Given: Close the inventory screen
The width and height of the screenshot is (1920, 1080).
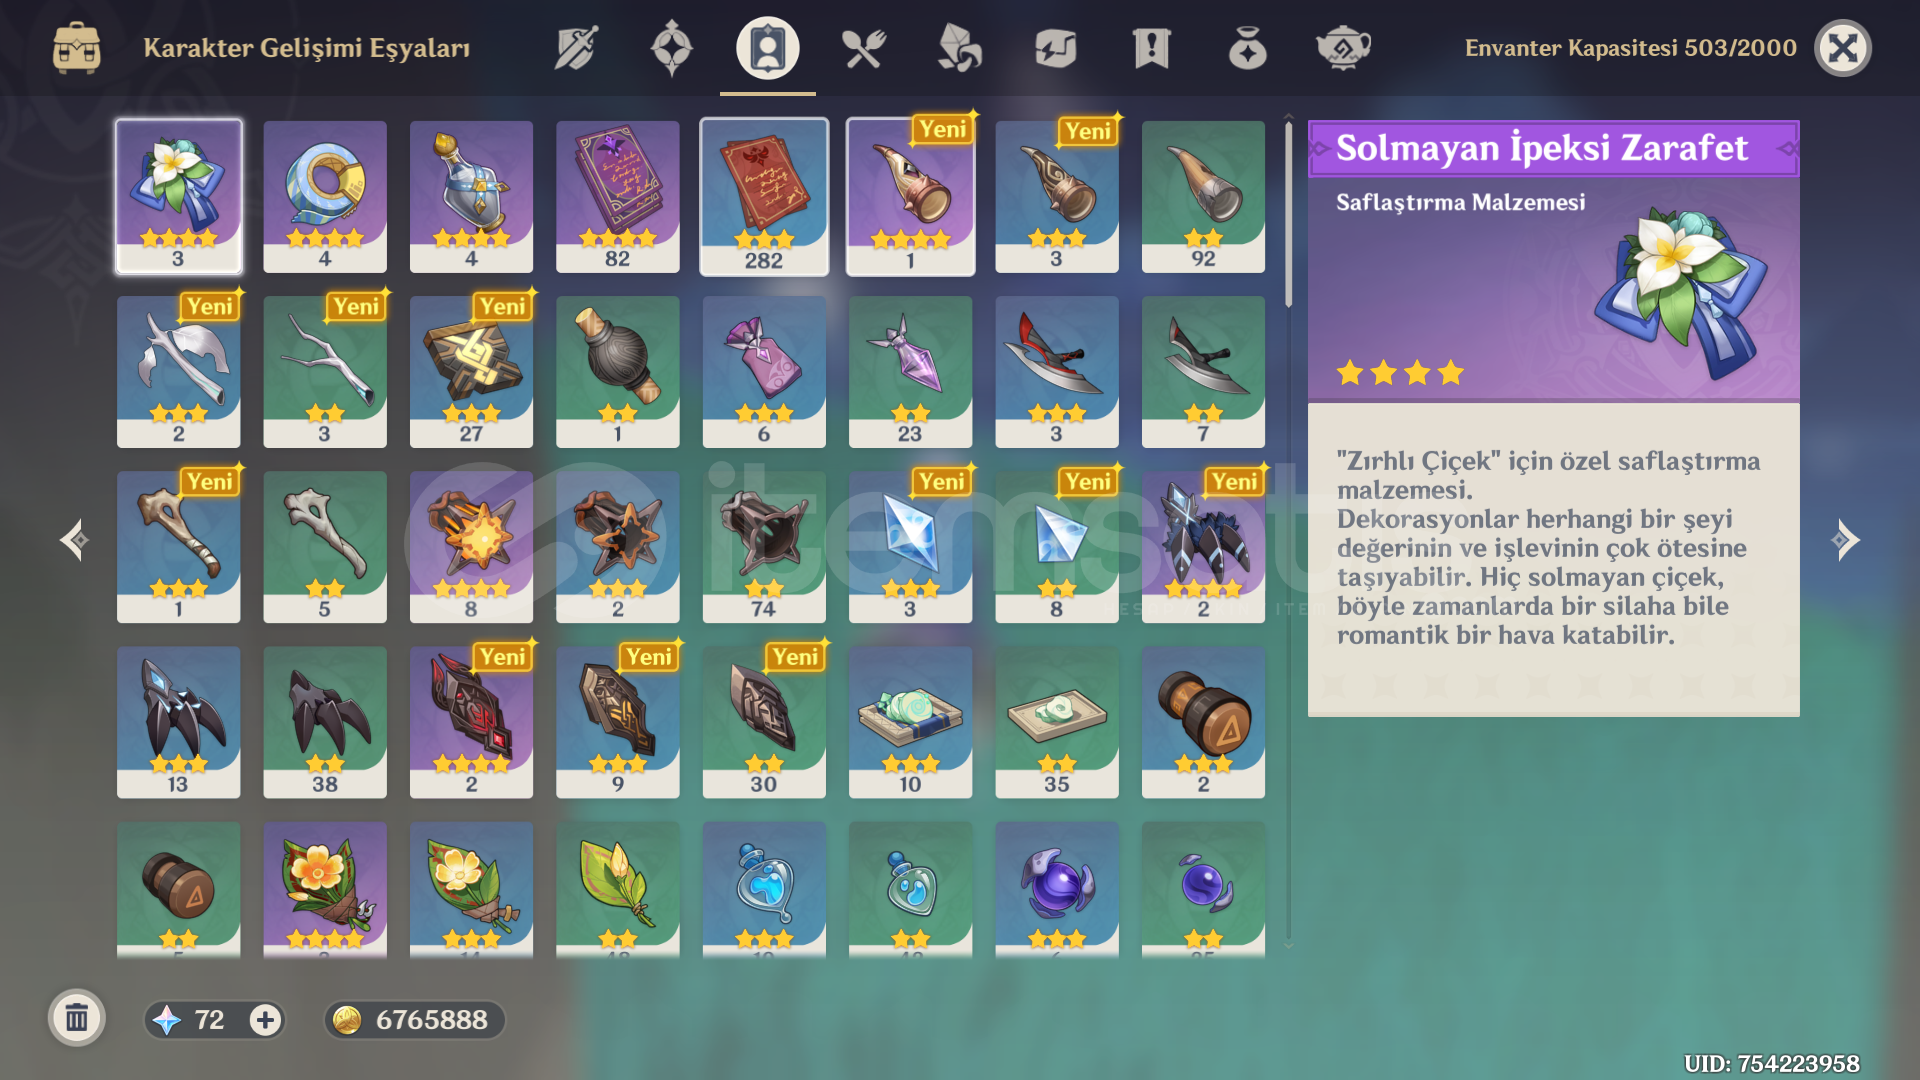Looking at the screenshot, I should pyautogui.click(x=1843, y=48).
